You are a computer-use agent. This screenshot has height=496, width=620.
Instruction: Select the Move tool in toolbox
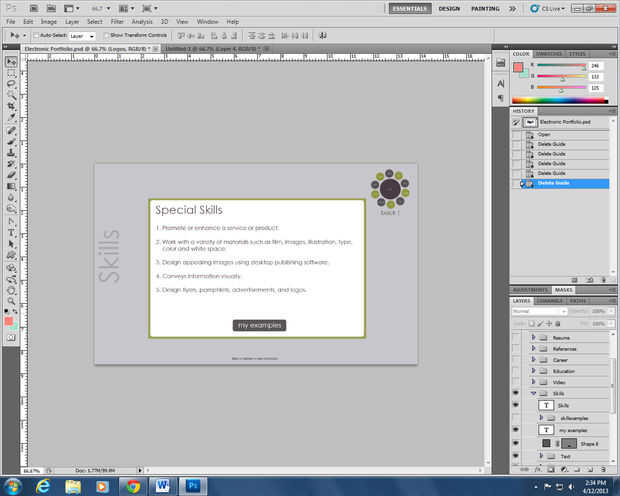coord(11,62)
